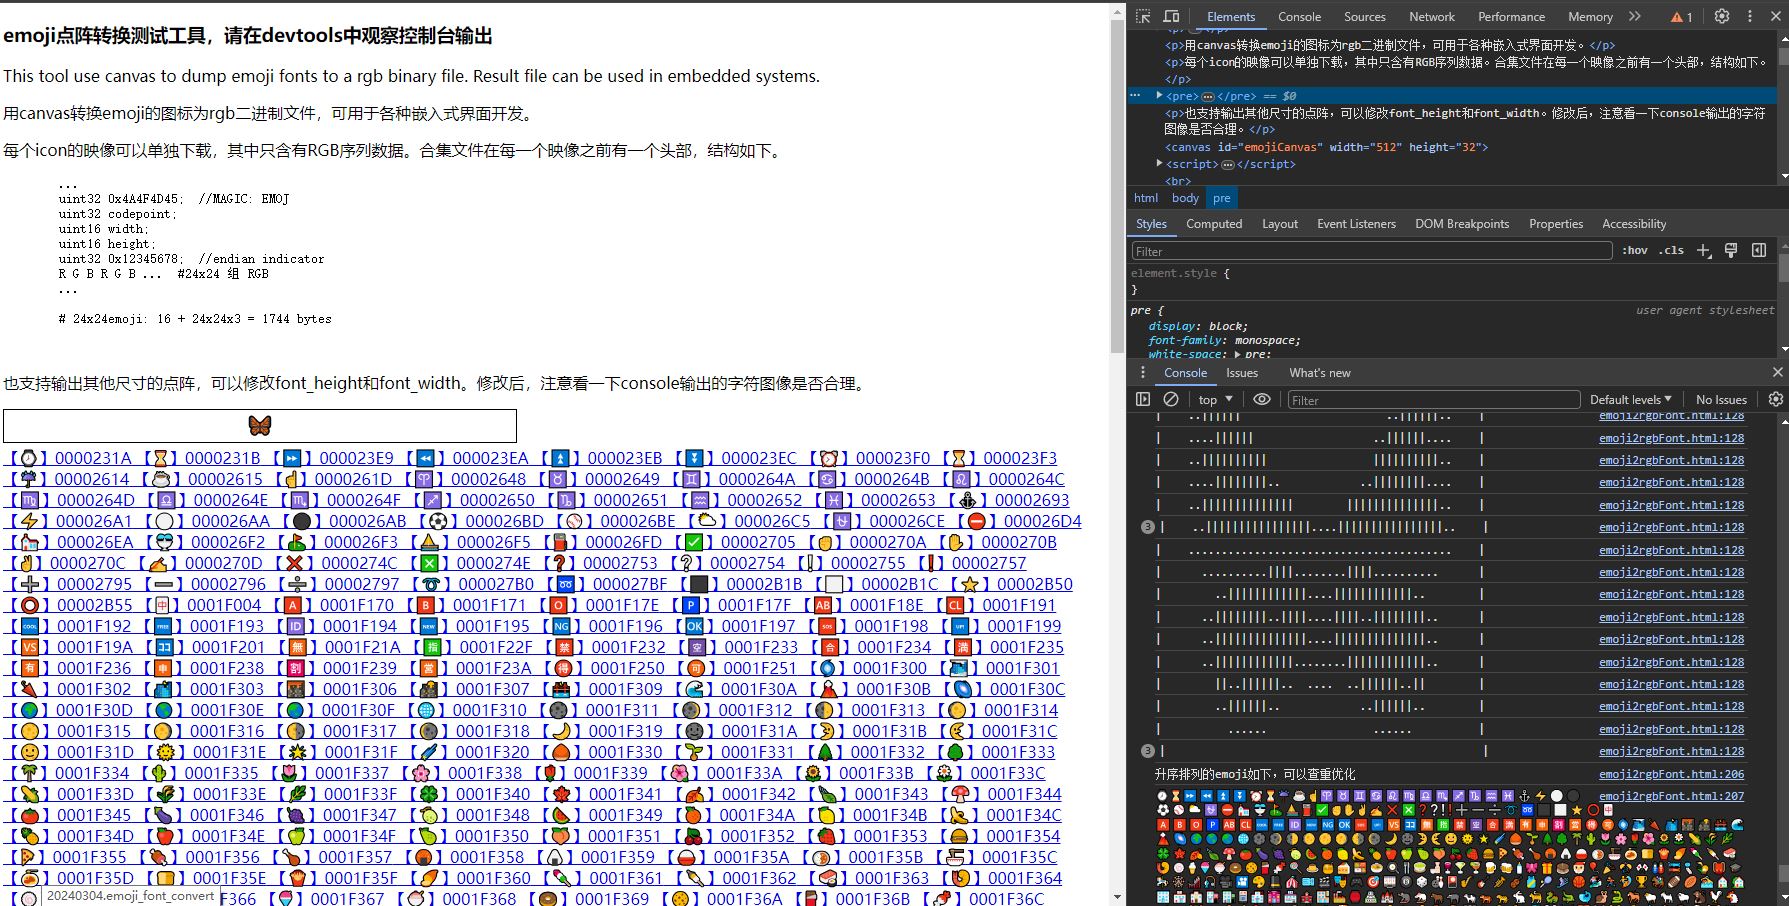1789x906 pixels.
Task: Focus the console Filter input
Action: coord(1433,400)
